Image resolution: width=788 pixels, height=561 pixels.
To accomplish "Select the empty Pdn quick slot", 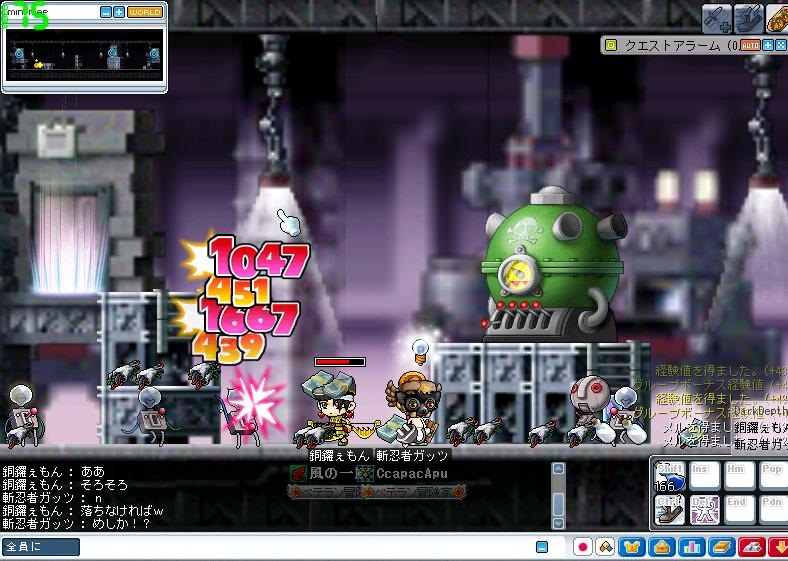I will coord(773,510).
